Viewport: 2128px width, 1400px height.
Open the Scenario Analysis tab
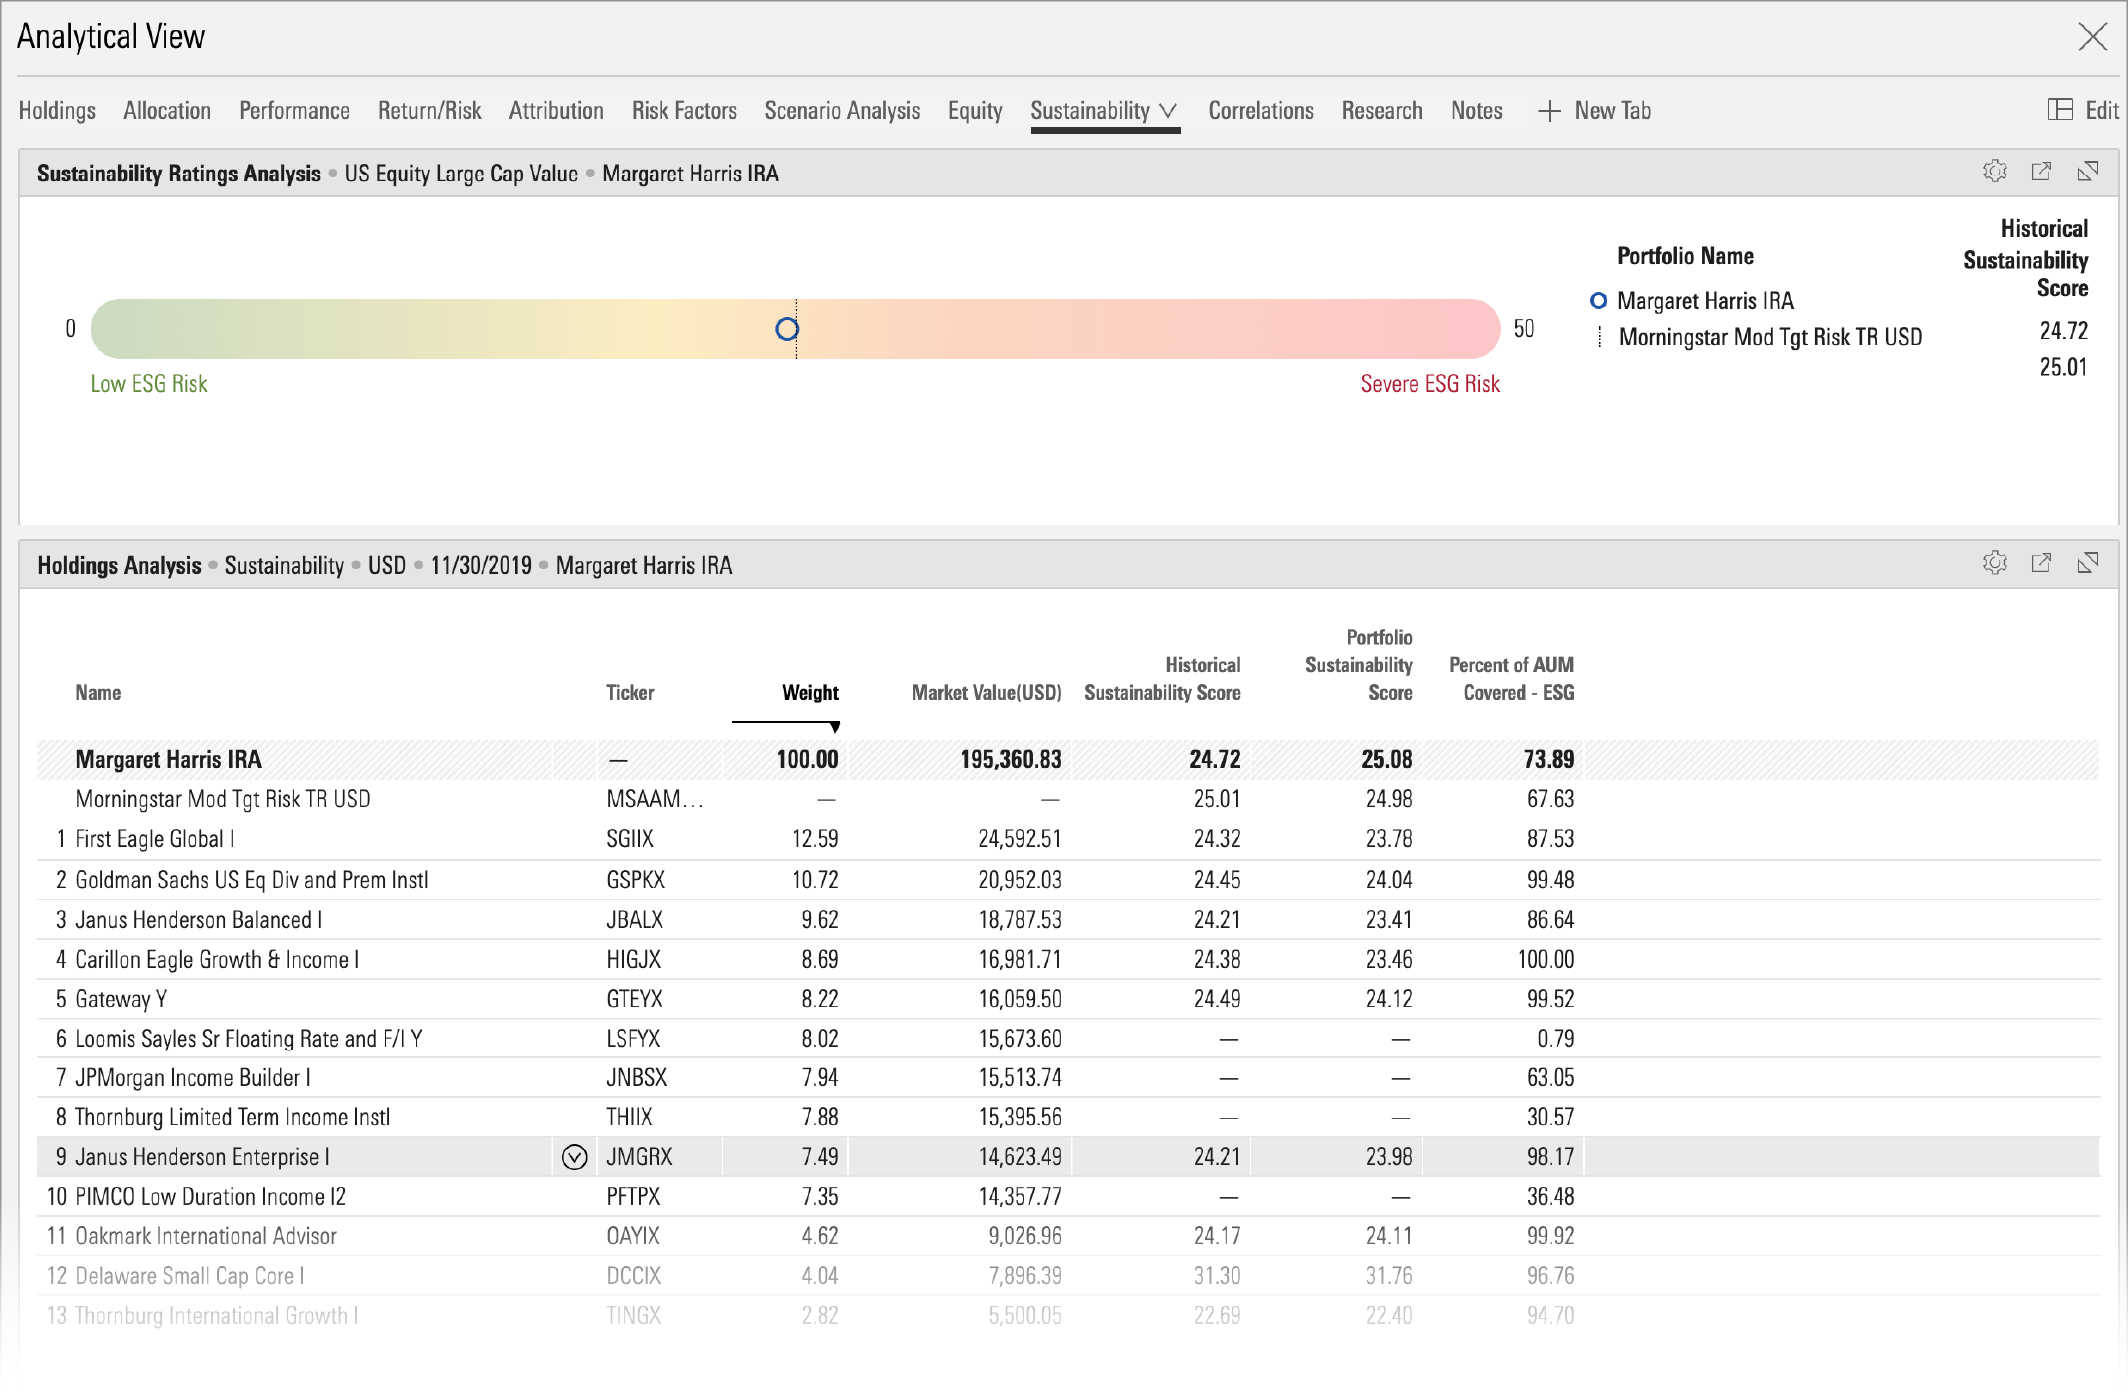pos(842,111)
